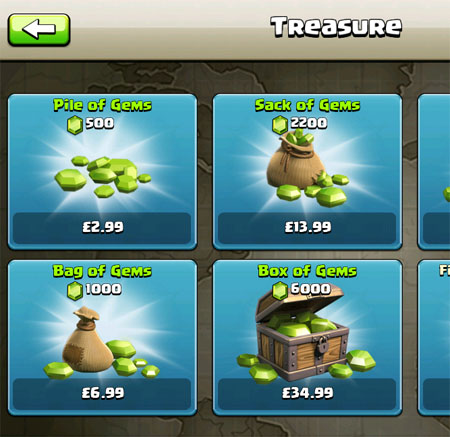
Task: Tap the gem icon beside 1000
Action: point(75,291)
